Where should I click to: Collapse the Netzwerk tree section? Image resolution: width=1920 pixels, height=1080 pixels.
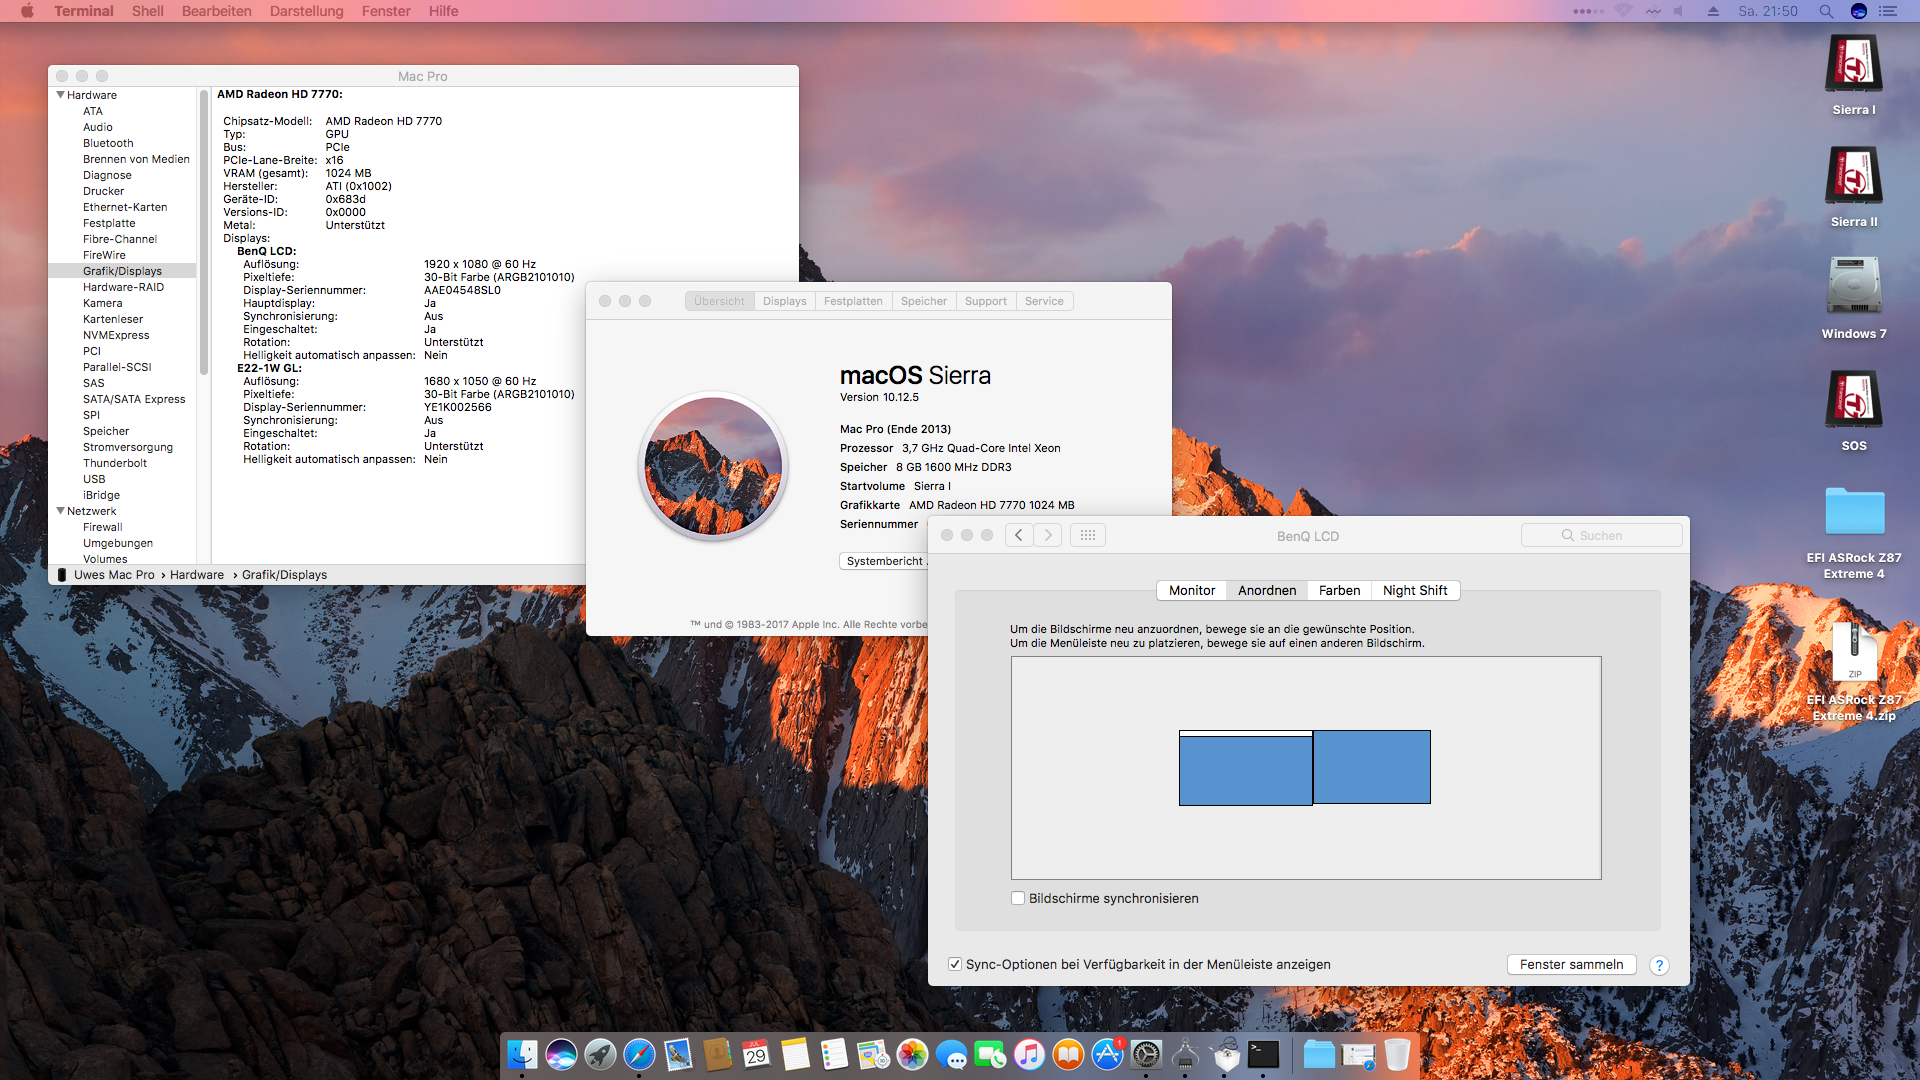pos(60,511)
